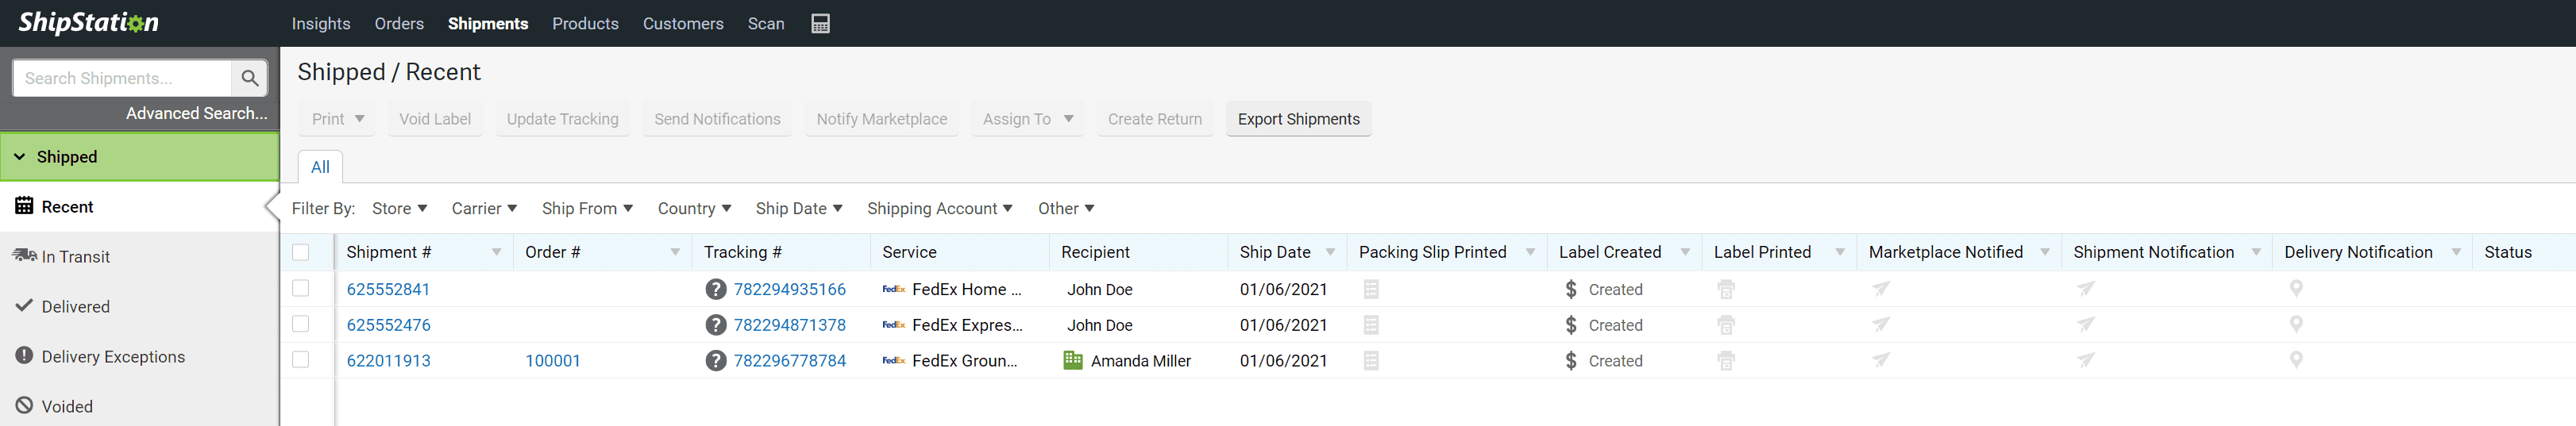2576x426 pixels.
Task: Expand the Ship Date filter dropdown
Action: pos(798,208)
